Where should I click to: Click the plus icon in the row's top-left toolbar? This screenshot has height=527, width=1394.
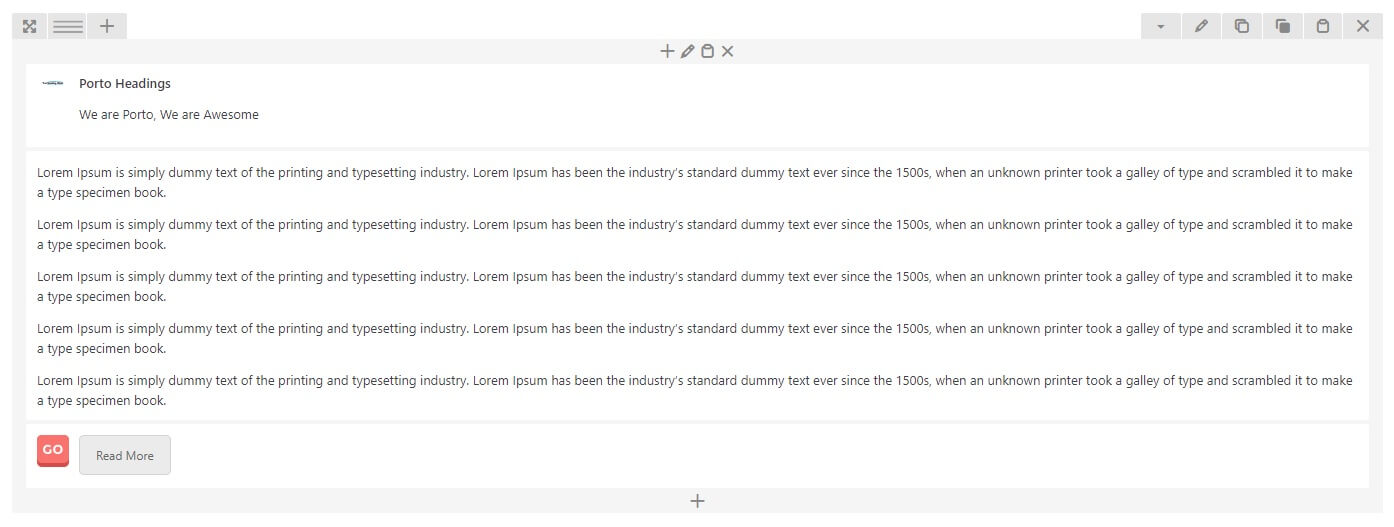click(x=107, y=26)
